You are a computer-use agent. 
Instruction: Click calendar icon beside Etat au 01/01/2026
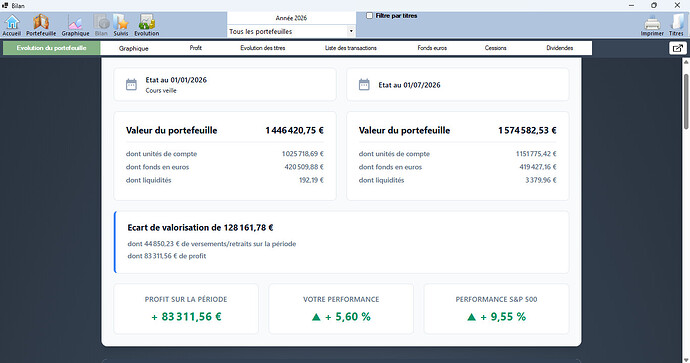[131, 84]
